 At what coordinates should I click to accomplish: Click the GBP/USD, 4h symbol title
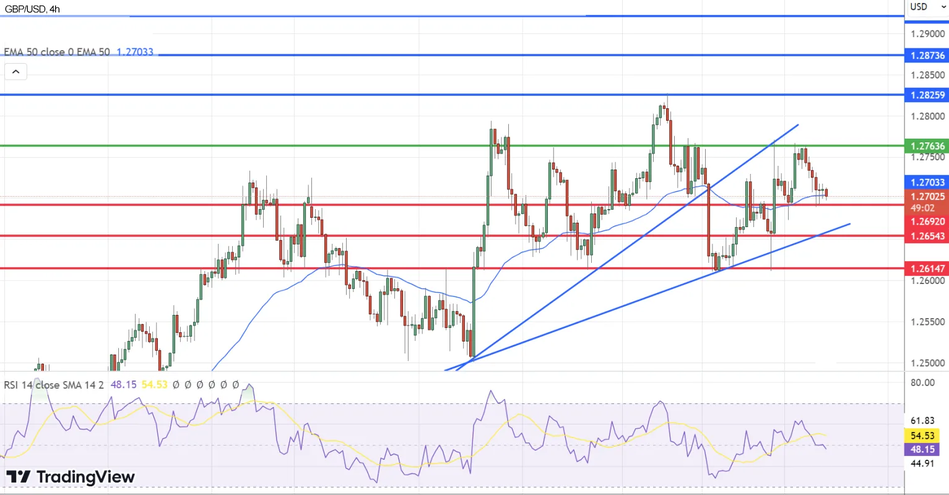click(x=32, y=9)
